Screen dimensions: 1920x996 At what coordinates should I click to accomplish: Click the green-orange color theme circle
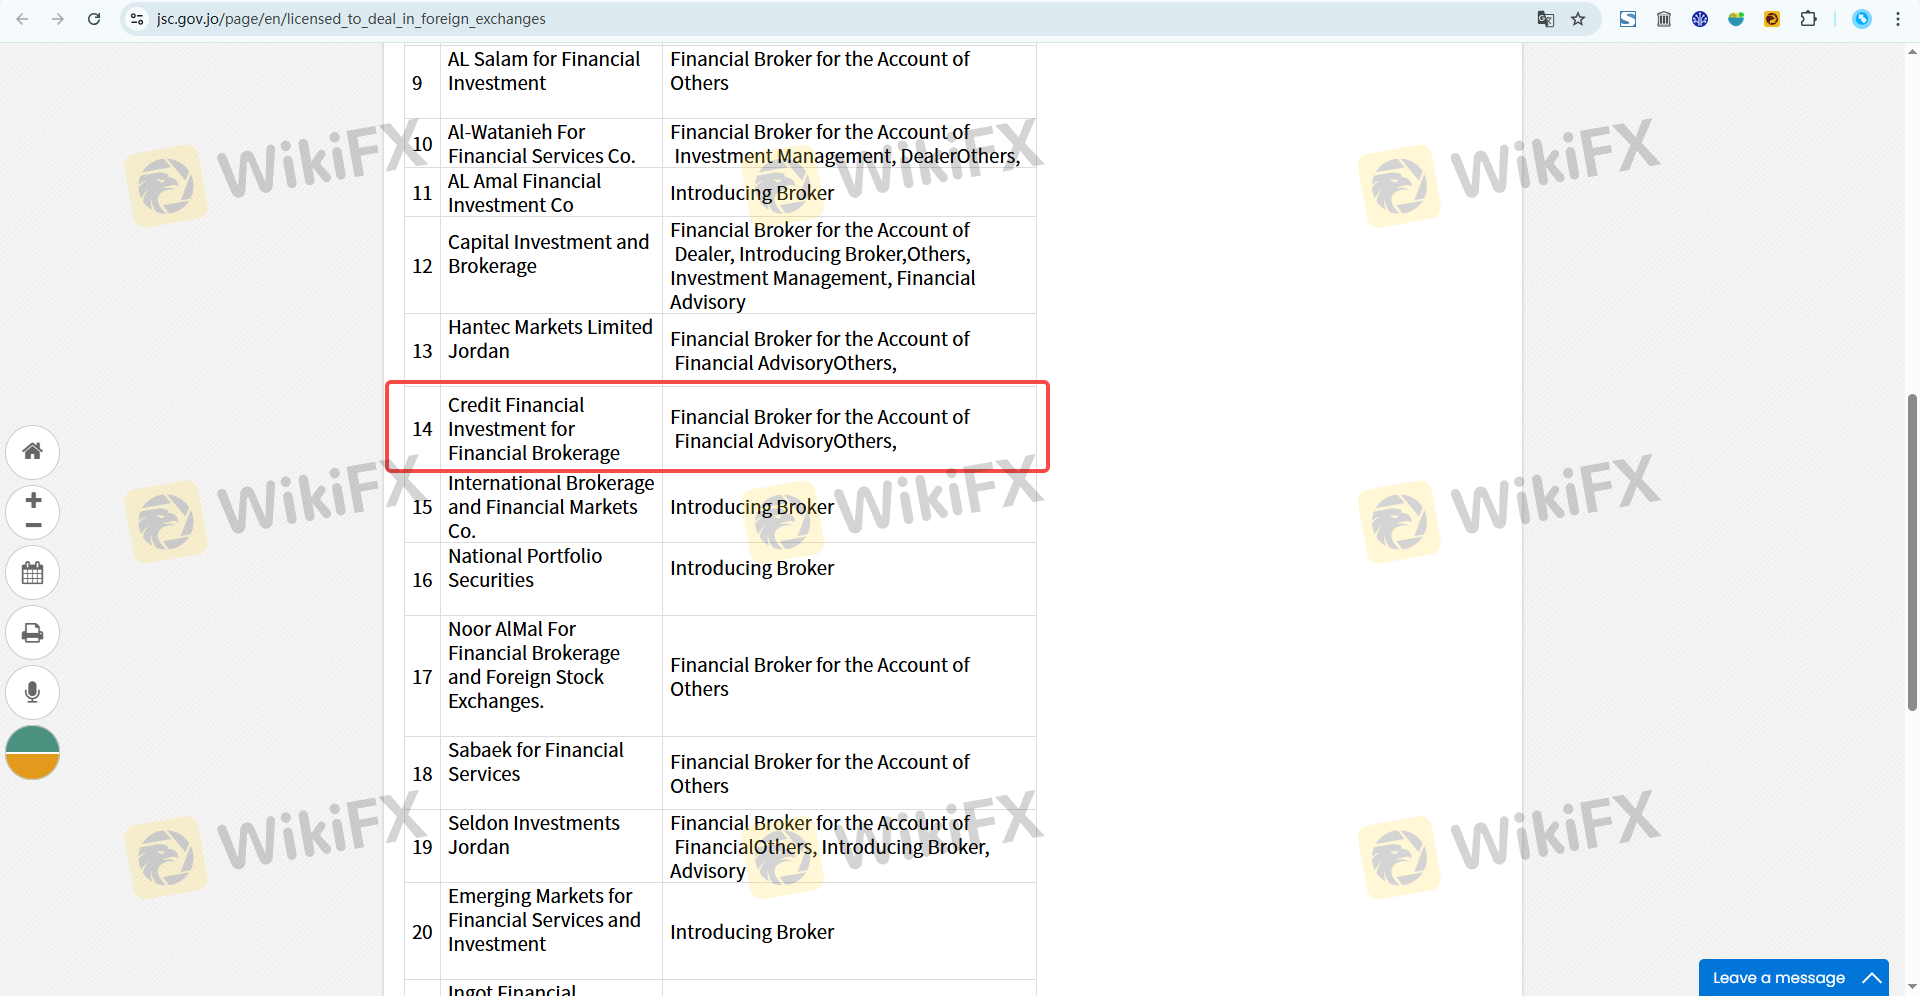point(33,753)
